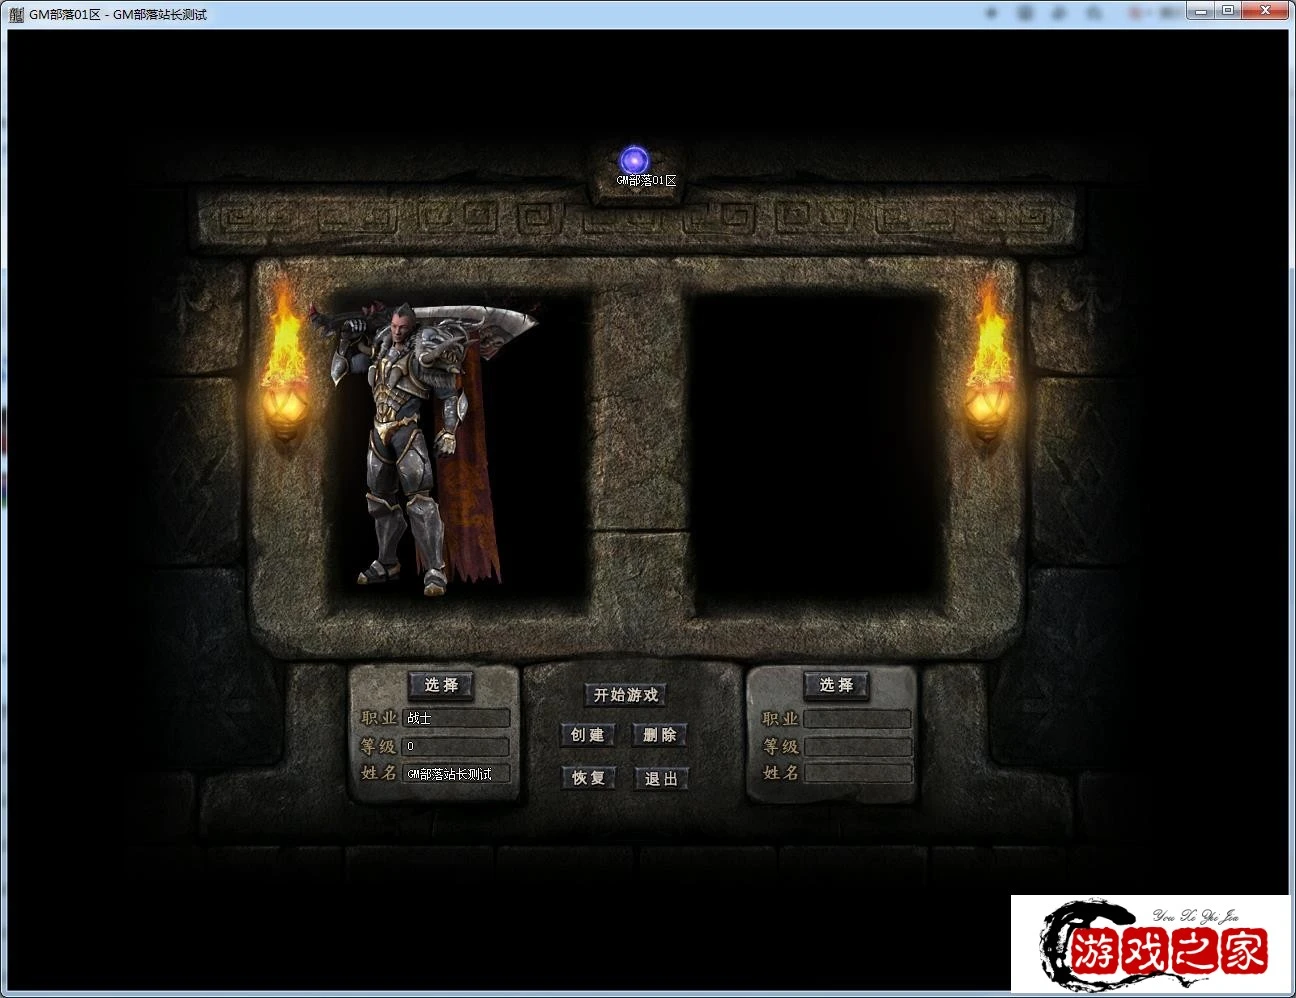Click the window title bar app icon

(16, 14)
